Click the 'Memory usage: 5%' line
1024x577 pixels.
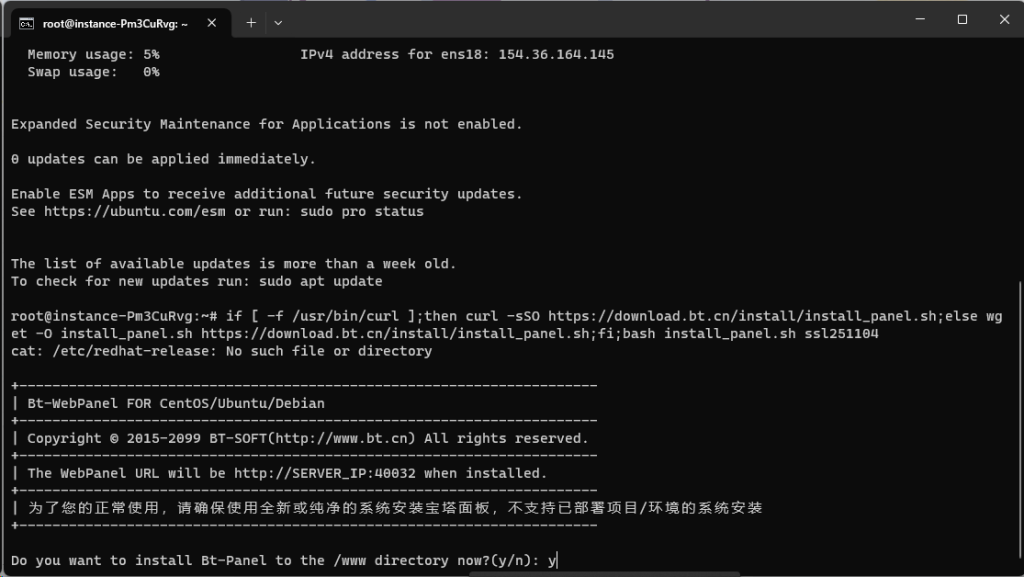(x=93, y=55)
